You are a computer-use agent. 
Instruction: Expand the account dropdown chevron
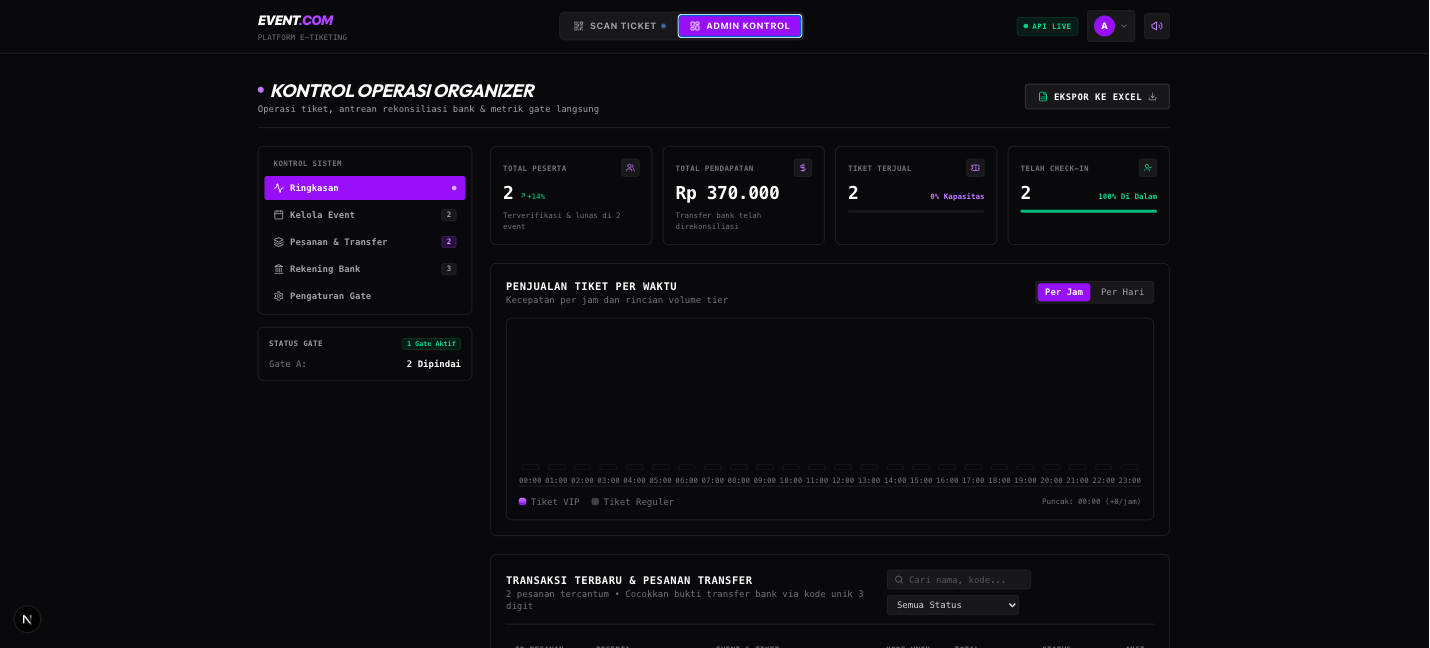pos(1124,26)
